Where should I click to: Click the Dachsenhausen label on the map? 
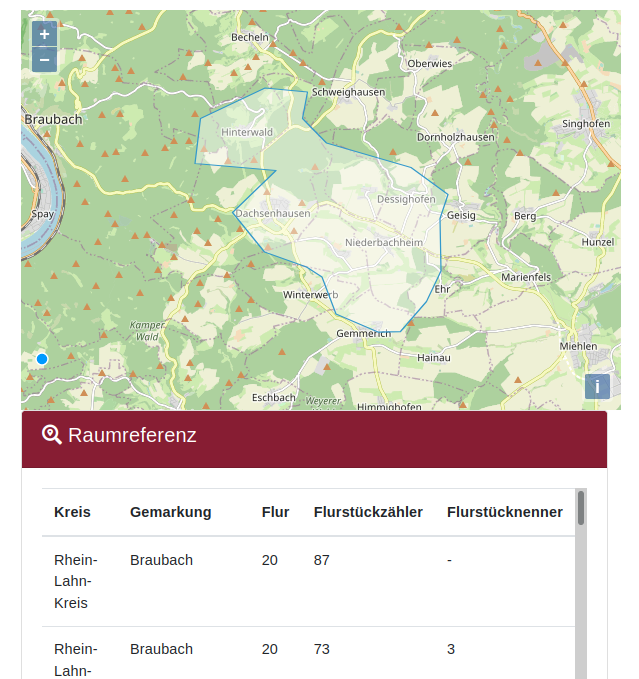pos(272,213)
